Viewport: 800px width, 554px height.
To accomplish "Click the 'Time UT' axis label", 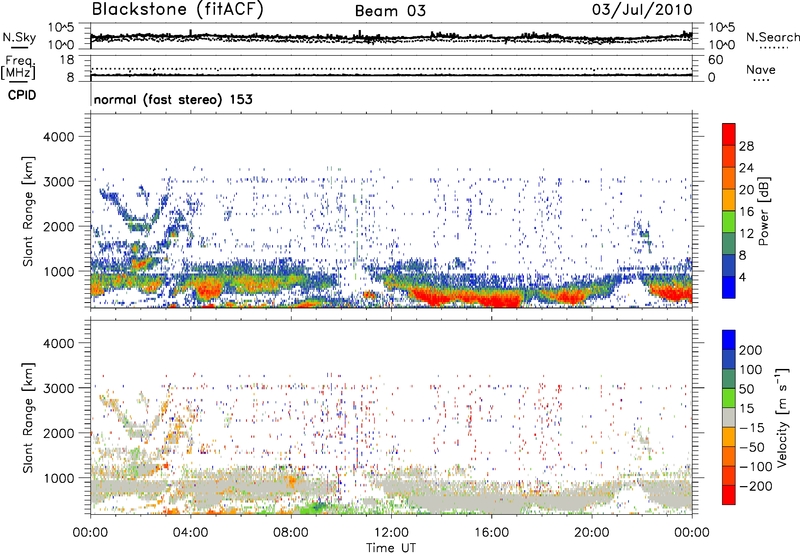I will coord(391,547).
